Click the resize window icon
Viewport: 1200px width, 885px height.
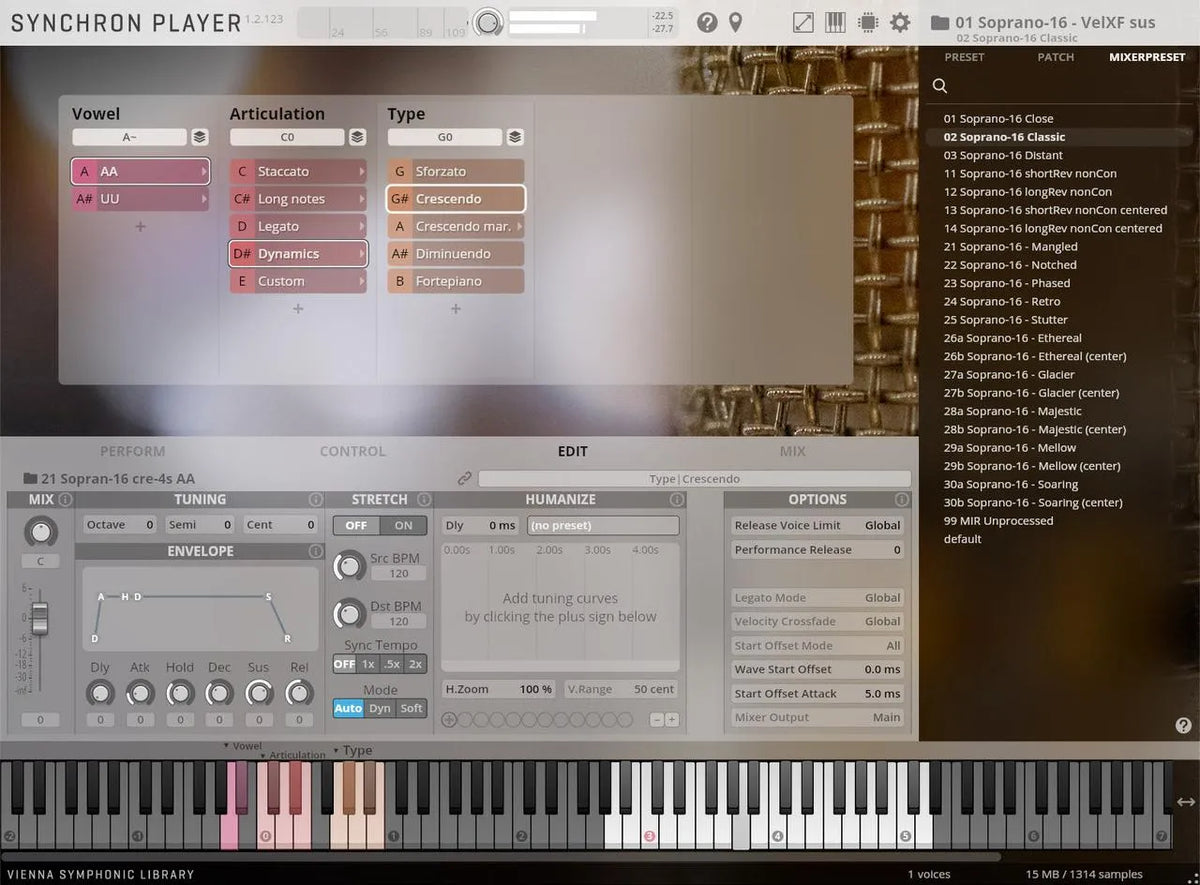coord(802,22)
